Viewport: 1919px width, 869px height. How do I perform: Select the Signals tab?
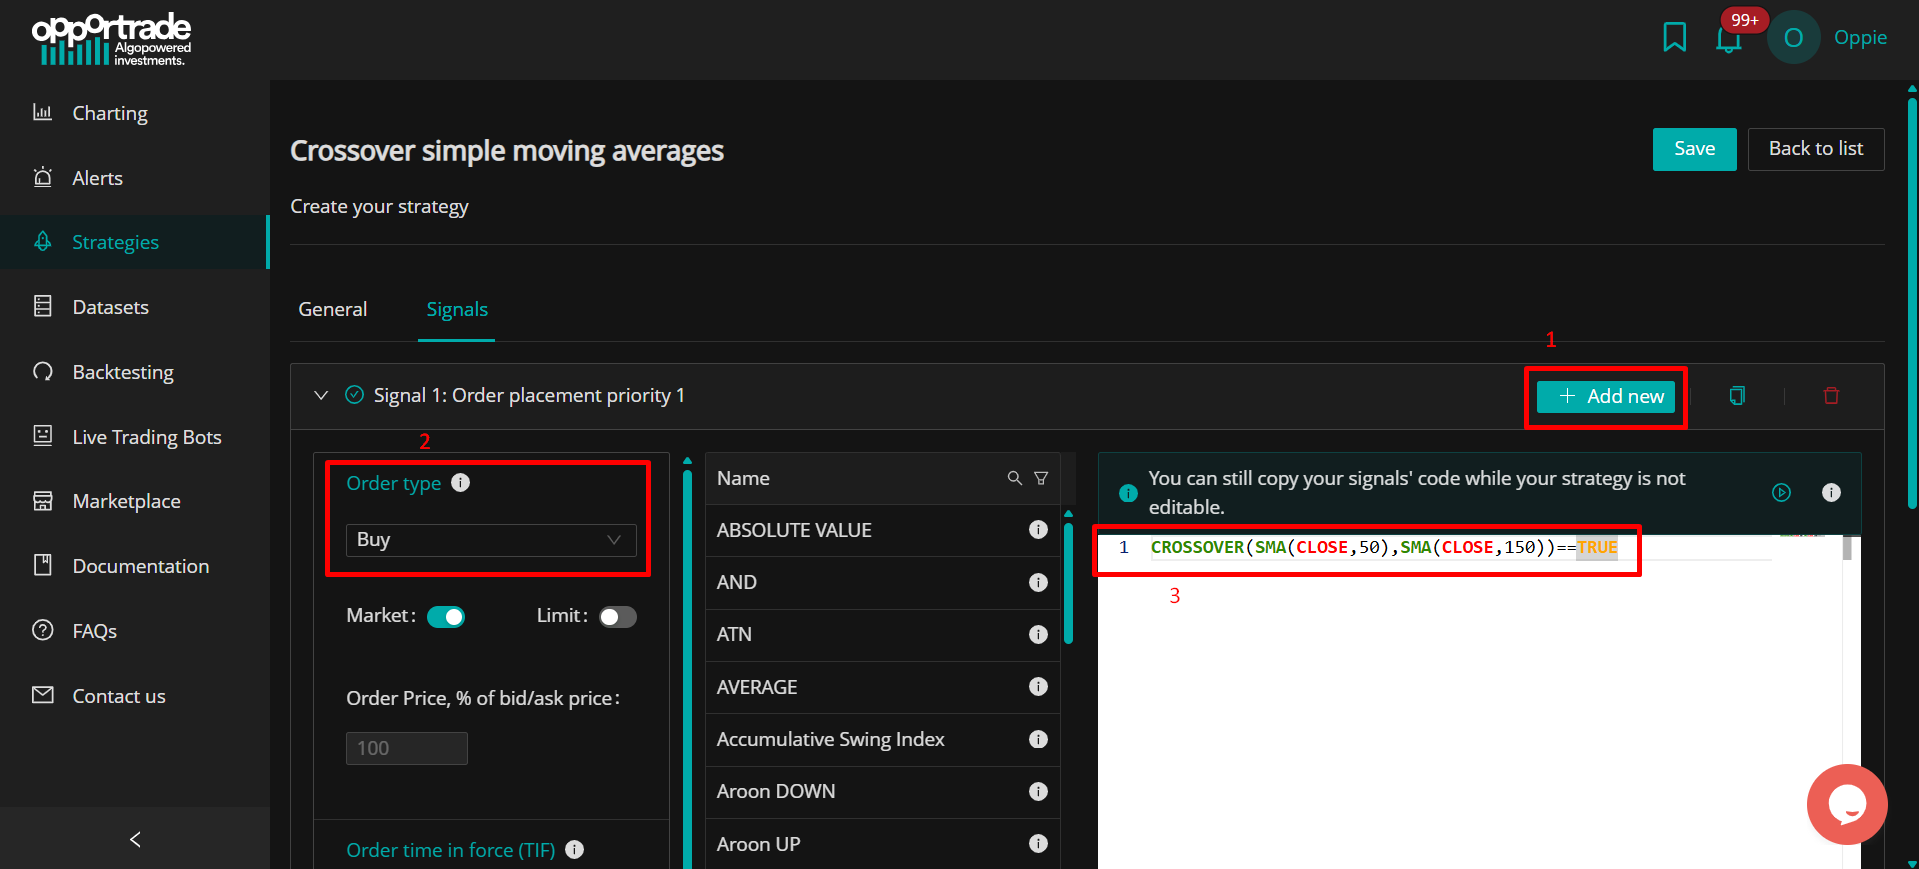coord(457,309)
